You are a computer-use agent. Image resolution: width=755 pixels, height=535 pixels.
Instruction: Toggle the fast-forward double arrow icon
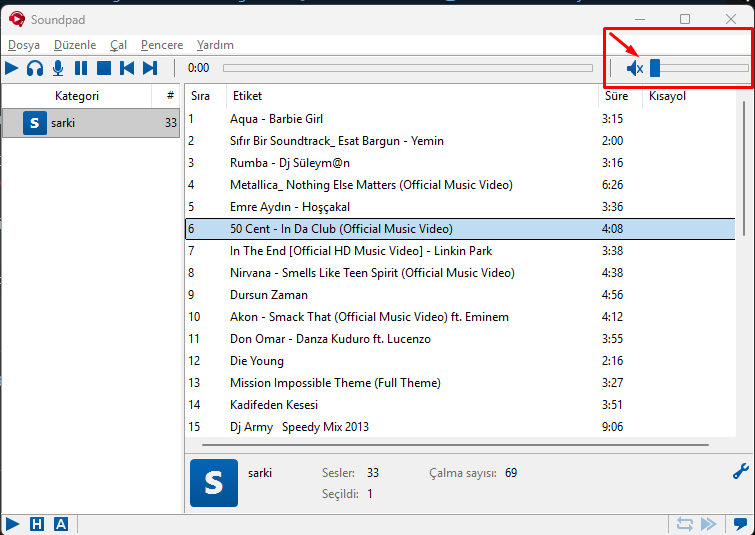[x=709, y=524]
